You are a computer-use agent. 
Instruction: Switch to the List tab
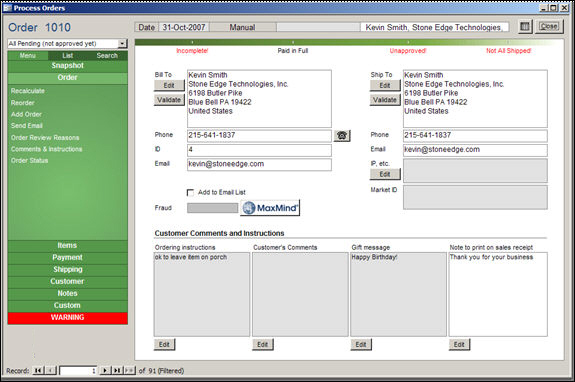(x=67, y=55)
